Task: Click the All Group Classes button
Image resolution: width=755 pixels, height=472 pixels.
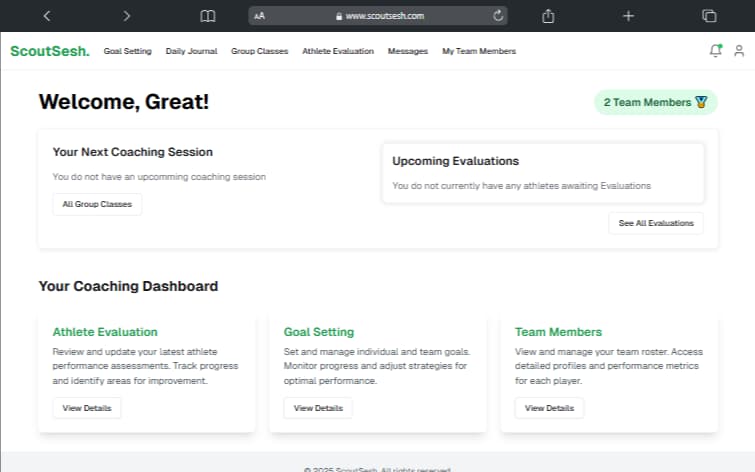Action: pyautogui.click(x=97, y=204)
